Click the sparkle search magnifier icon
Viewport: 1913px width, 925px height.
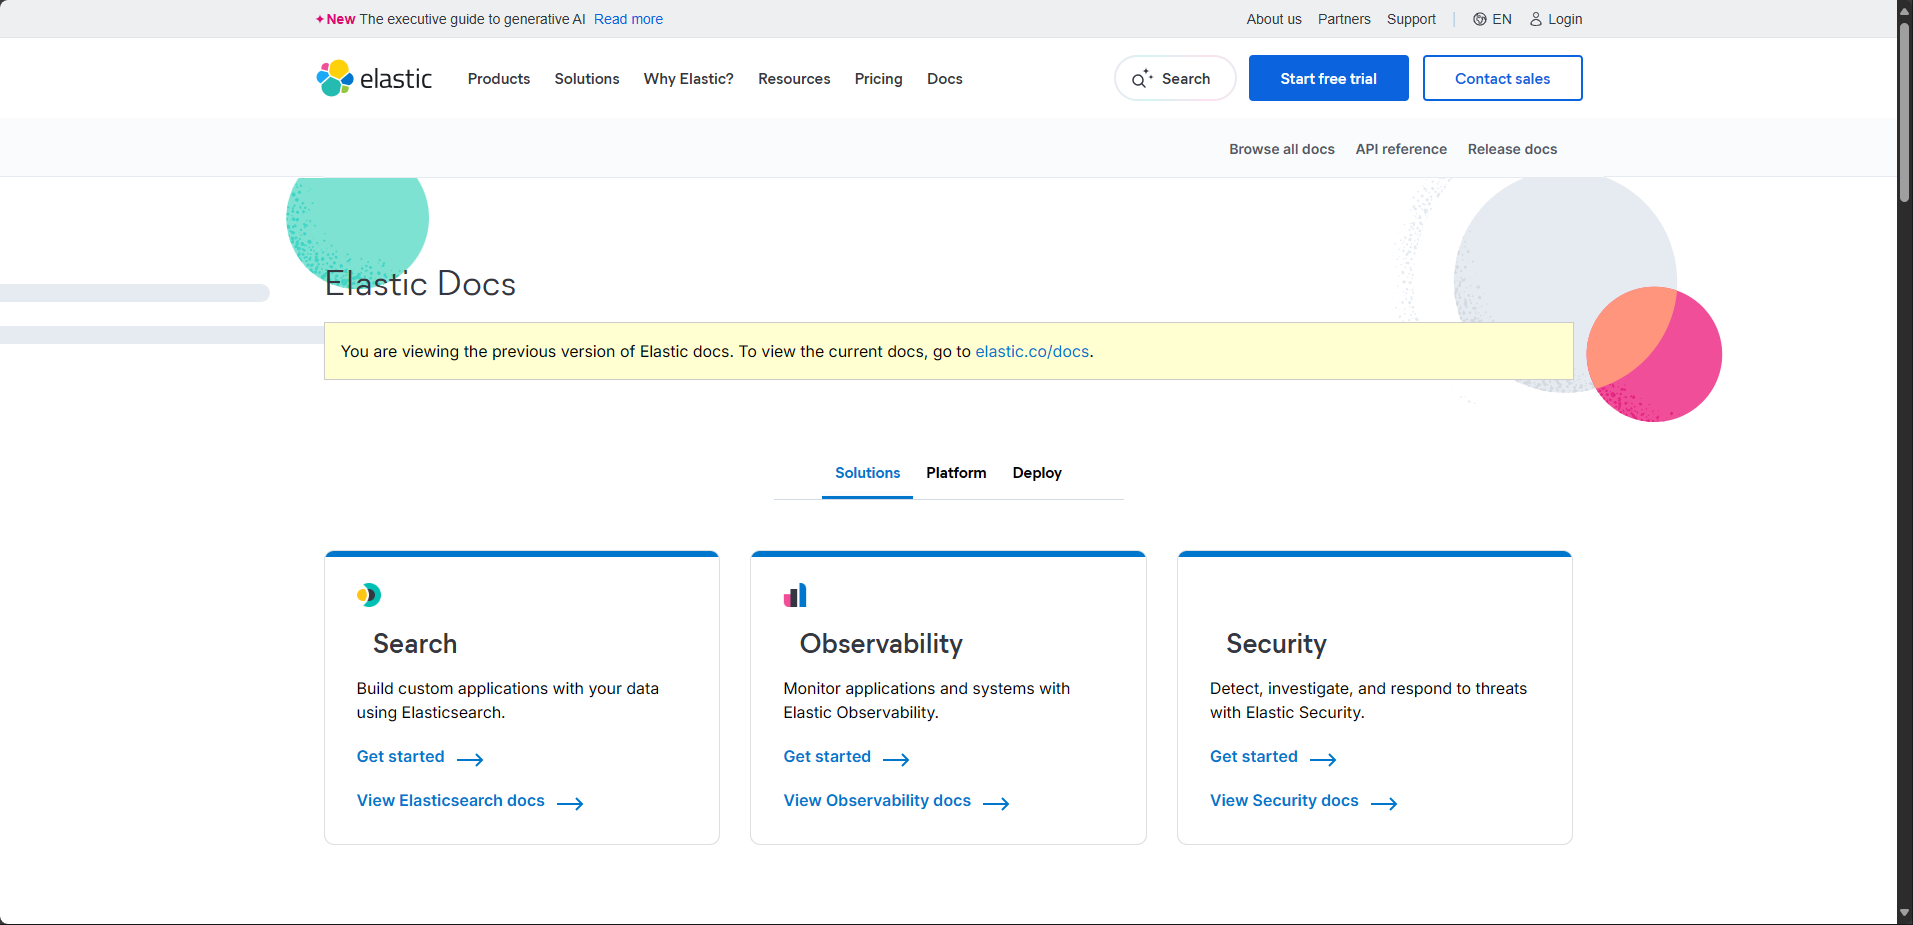[x=1141, y=79]
